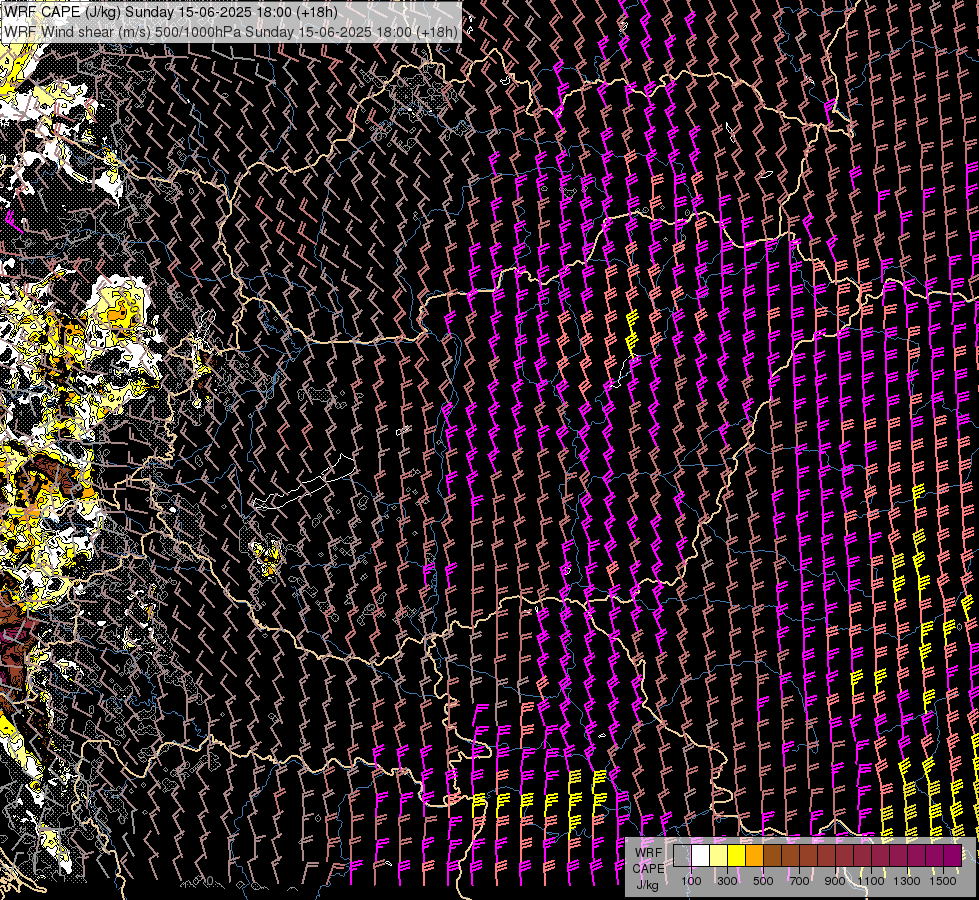Screen dimensions: 979x900
Task: Click the legend value 500
Action: coord(763,881)
